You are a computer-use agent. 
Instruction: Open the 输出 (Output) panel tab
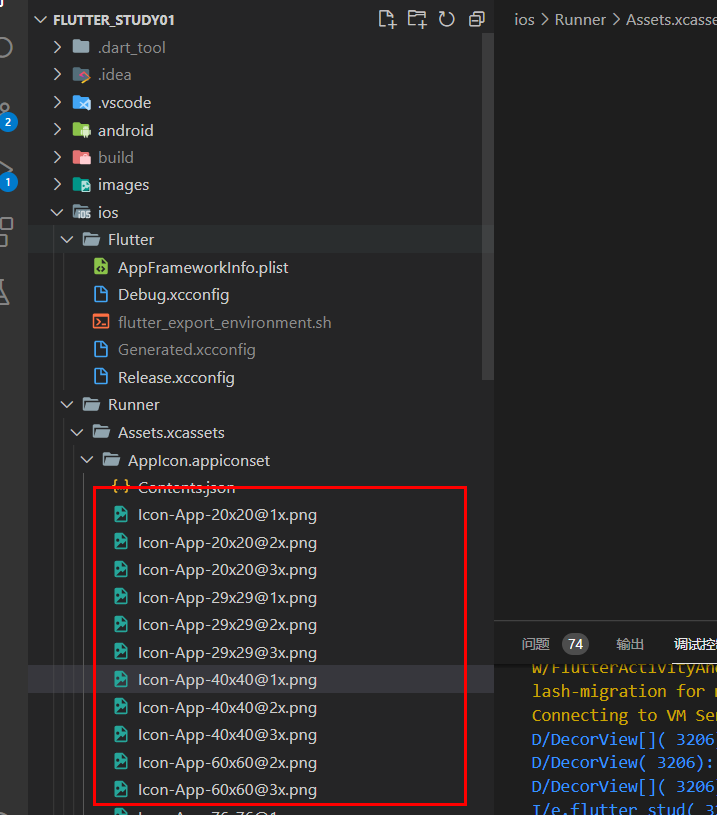(630, 645)
